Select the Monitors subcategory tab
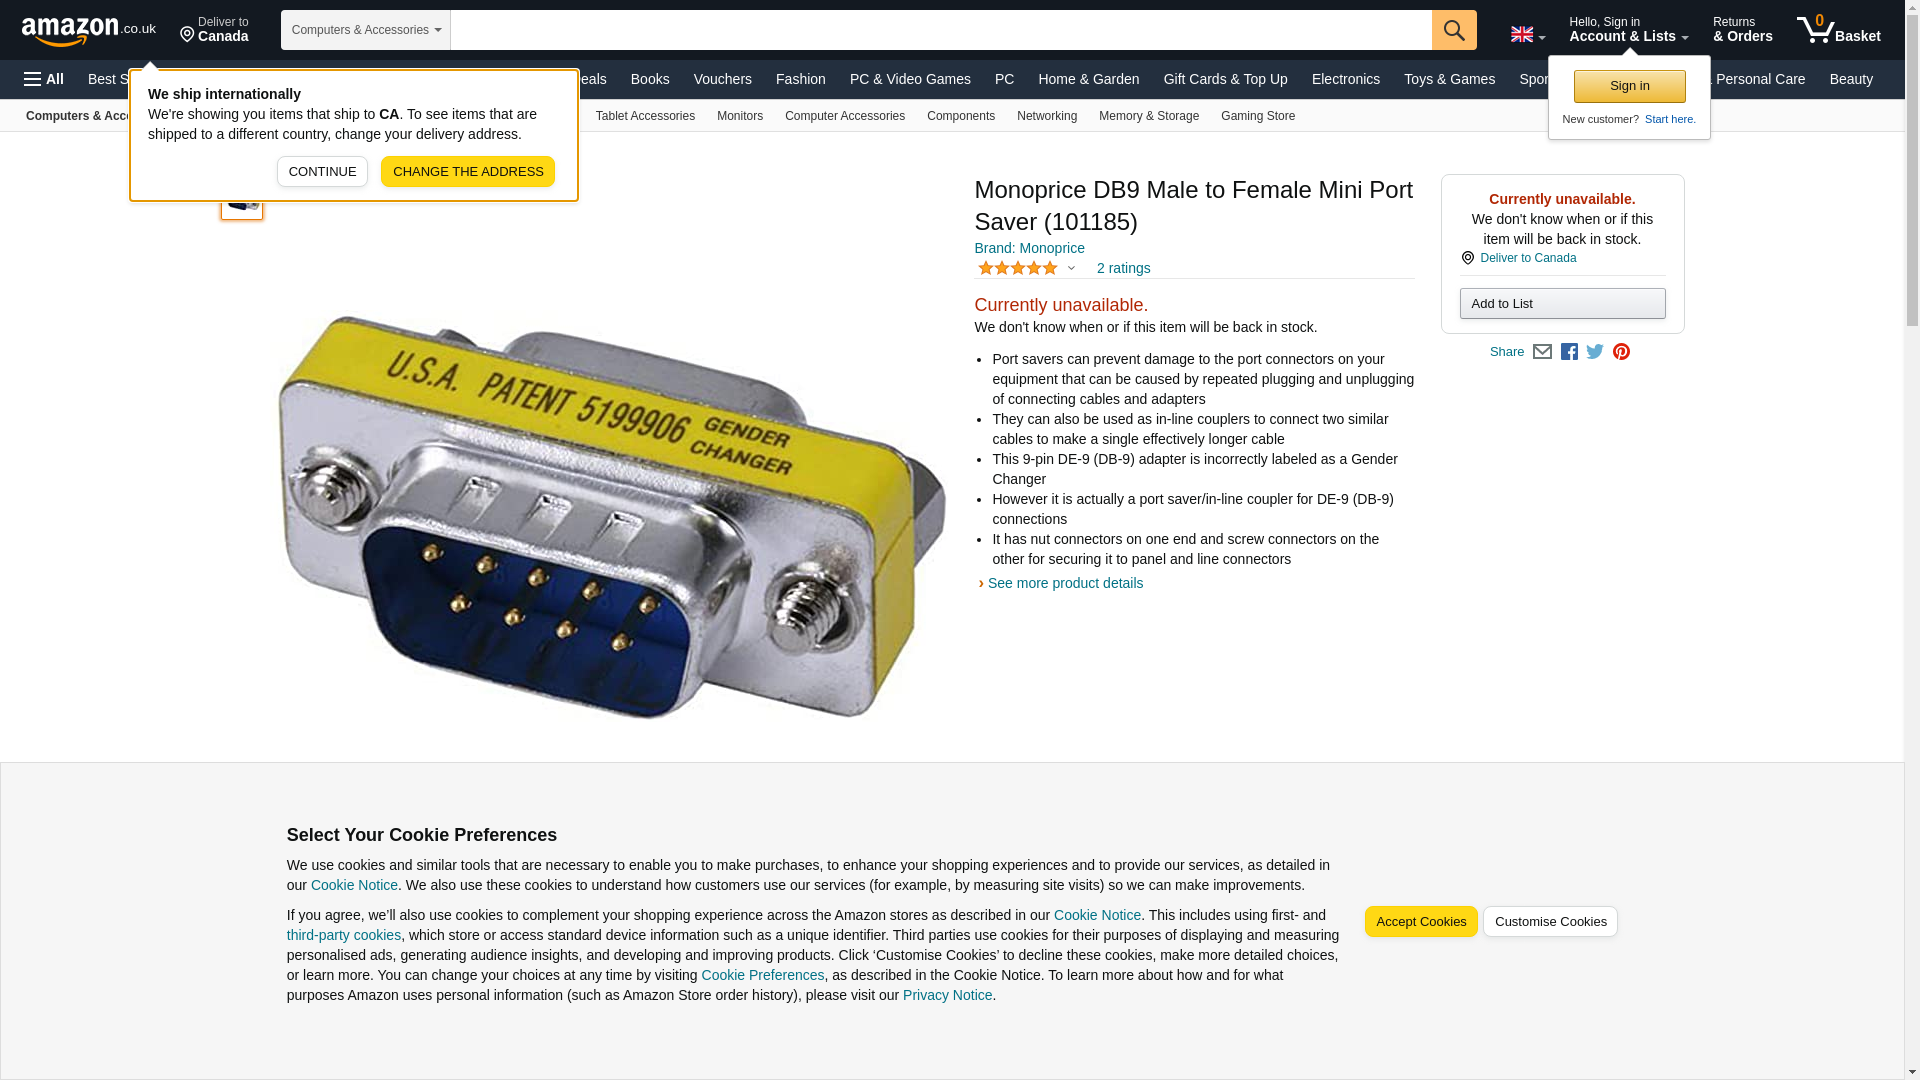The image size is (1920, 1080). (740, 116)
